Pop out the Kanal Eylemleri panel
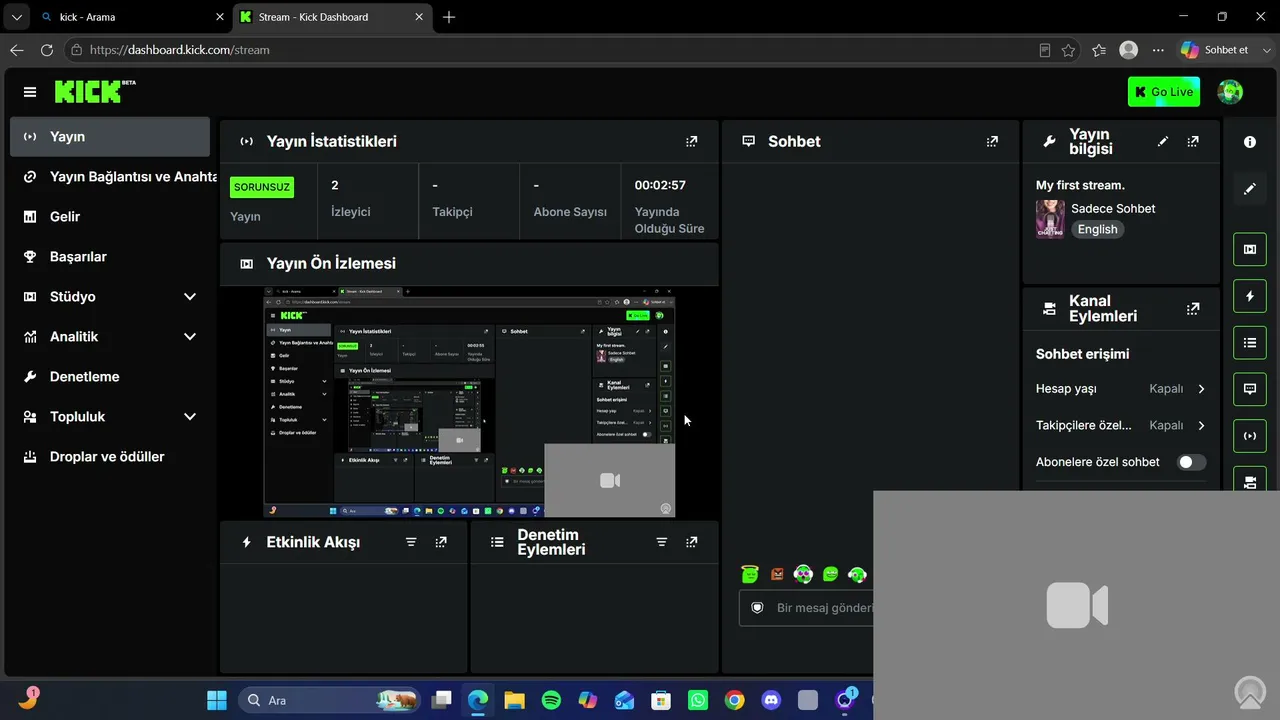1280x720 pixels. 1193,309
